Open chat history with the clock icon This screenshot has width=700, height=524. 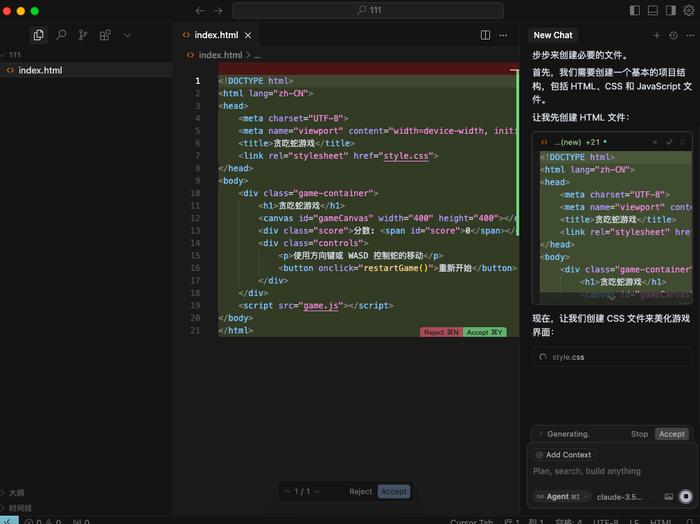click(x=673, y=35)
